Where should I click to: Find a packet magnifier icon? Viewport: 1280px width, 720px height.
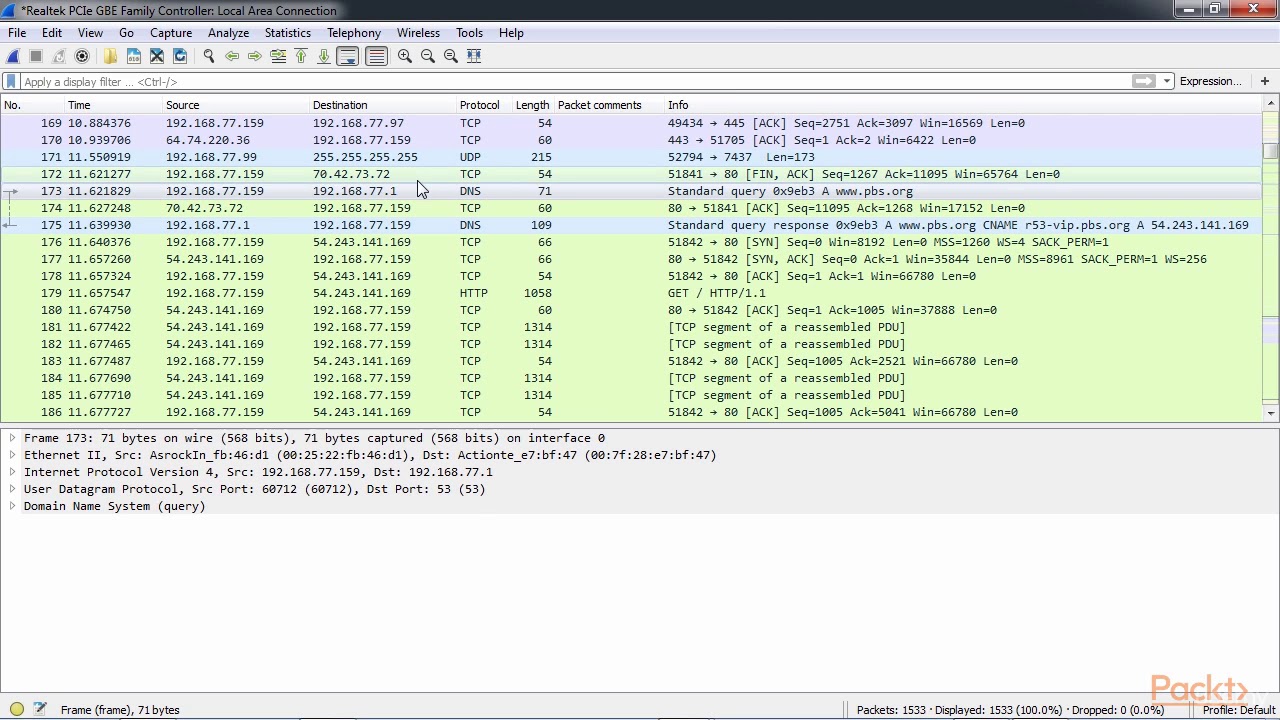click(x=209, y=56)
